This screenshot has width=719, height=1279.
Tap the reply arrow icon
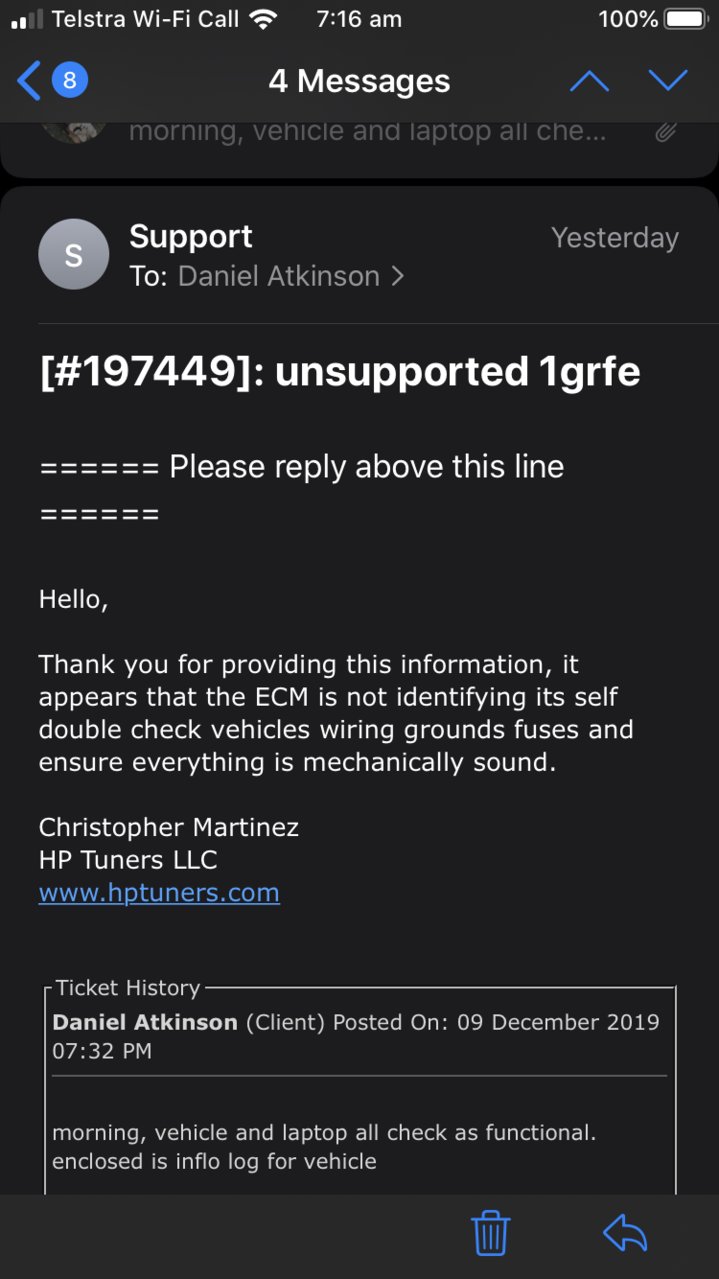point(626,1234)
